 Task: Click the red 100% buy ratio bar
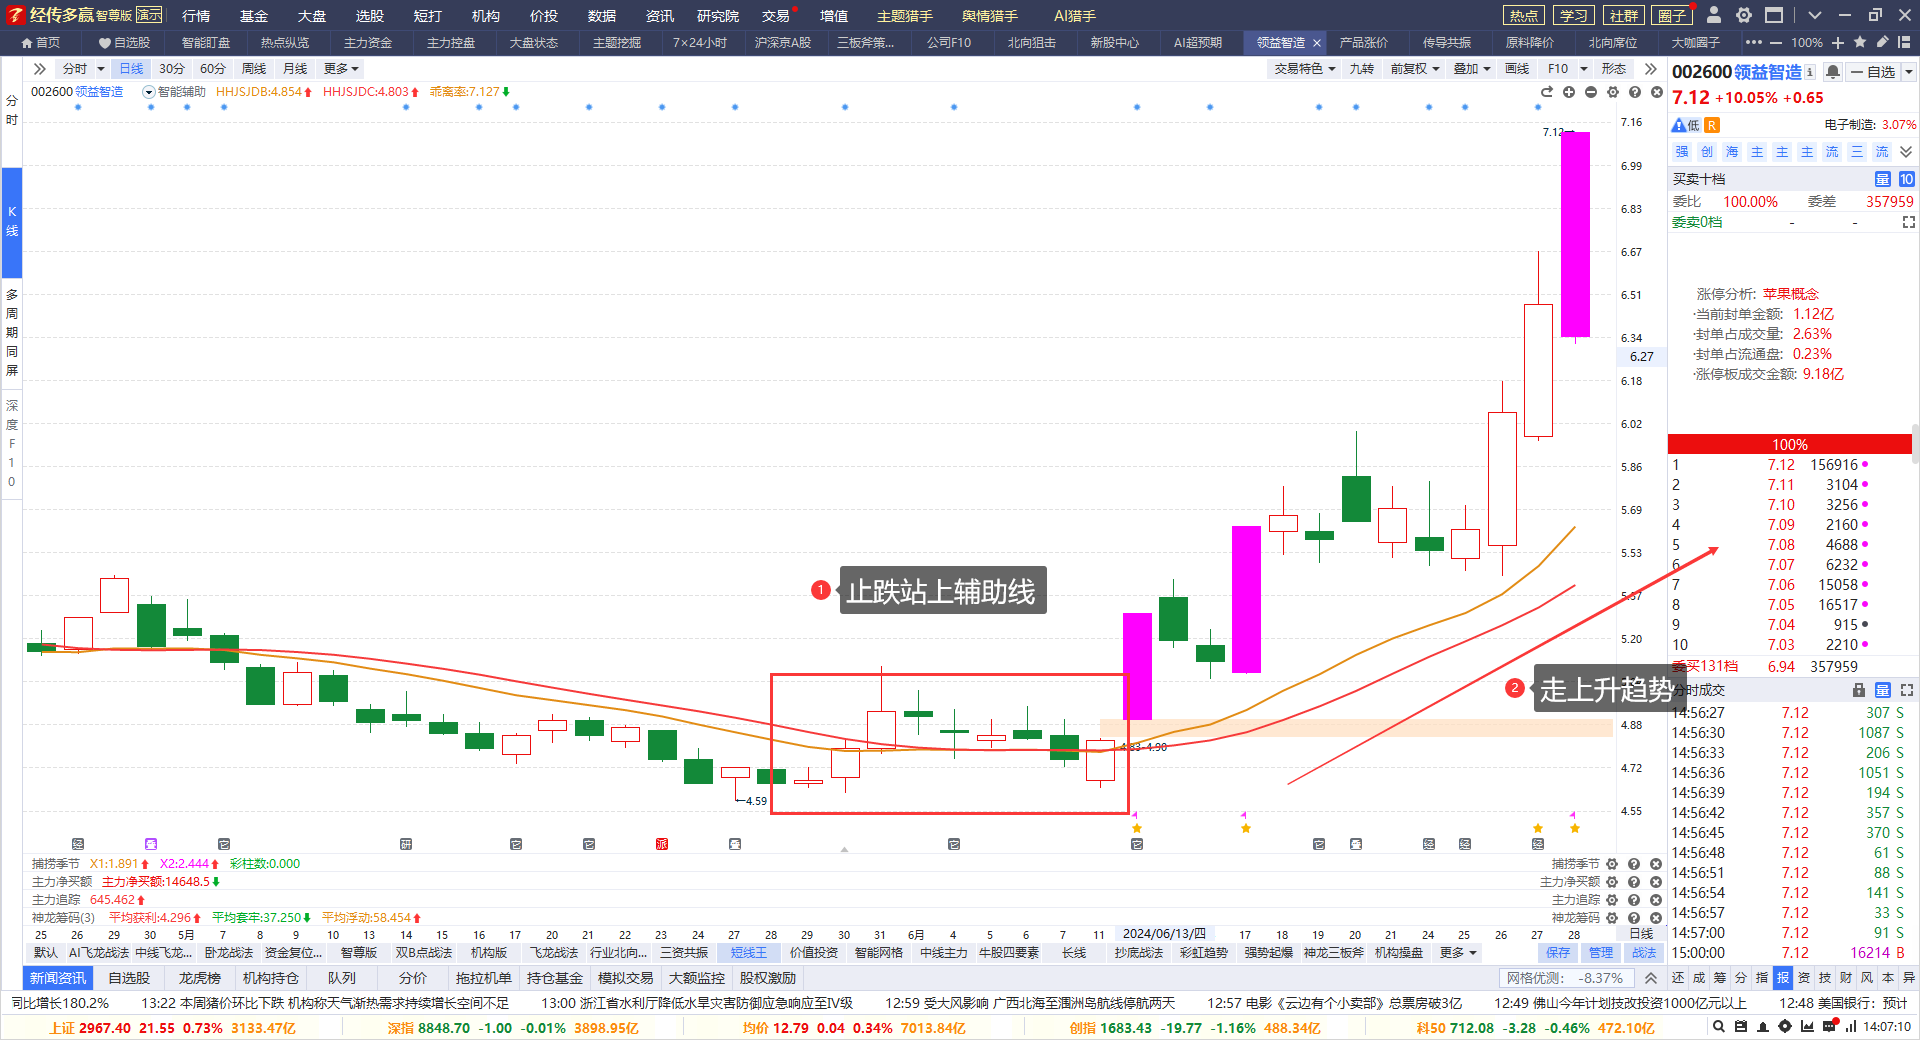[1789, 444]
